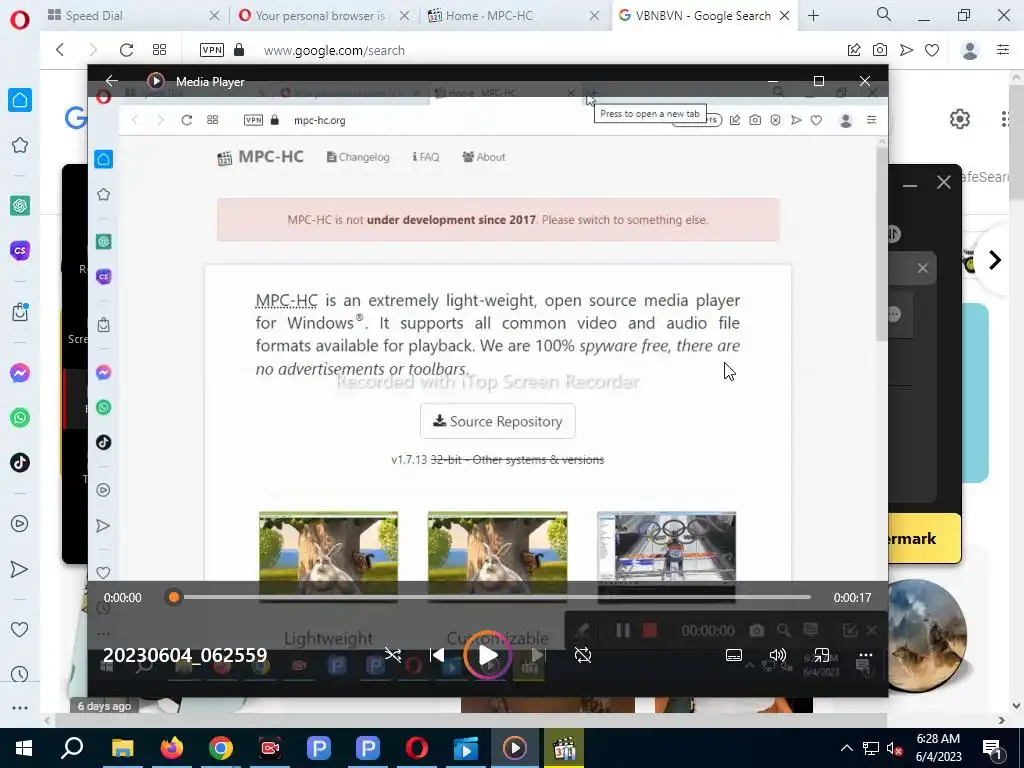The height and width of the screenshot is (768, 1024).
Task: Open MPC-HC from the taskbar
Action: [x=564, y=748]
